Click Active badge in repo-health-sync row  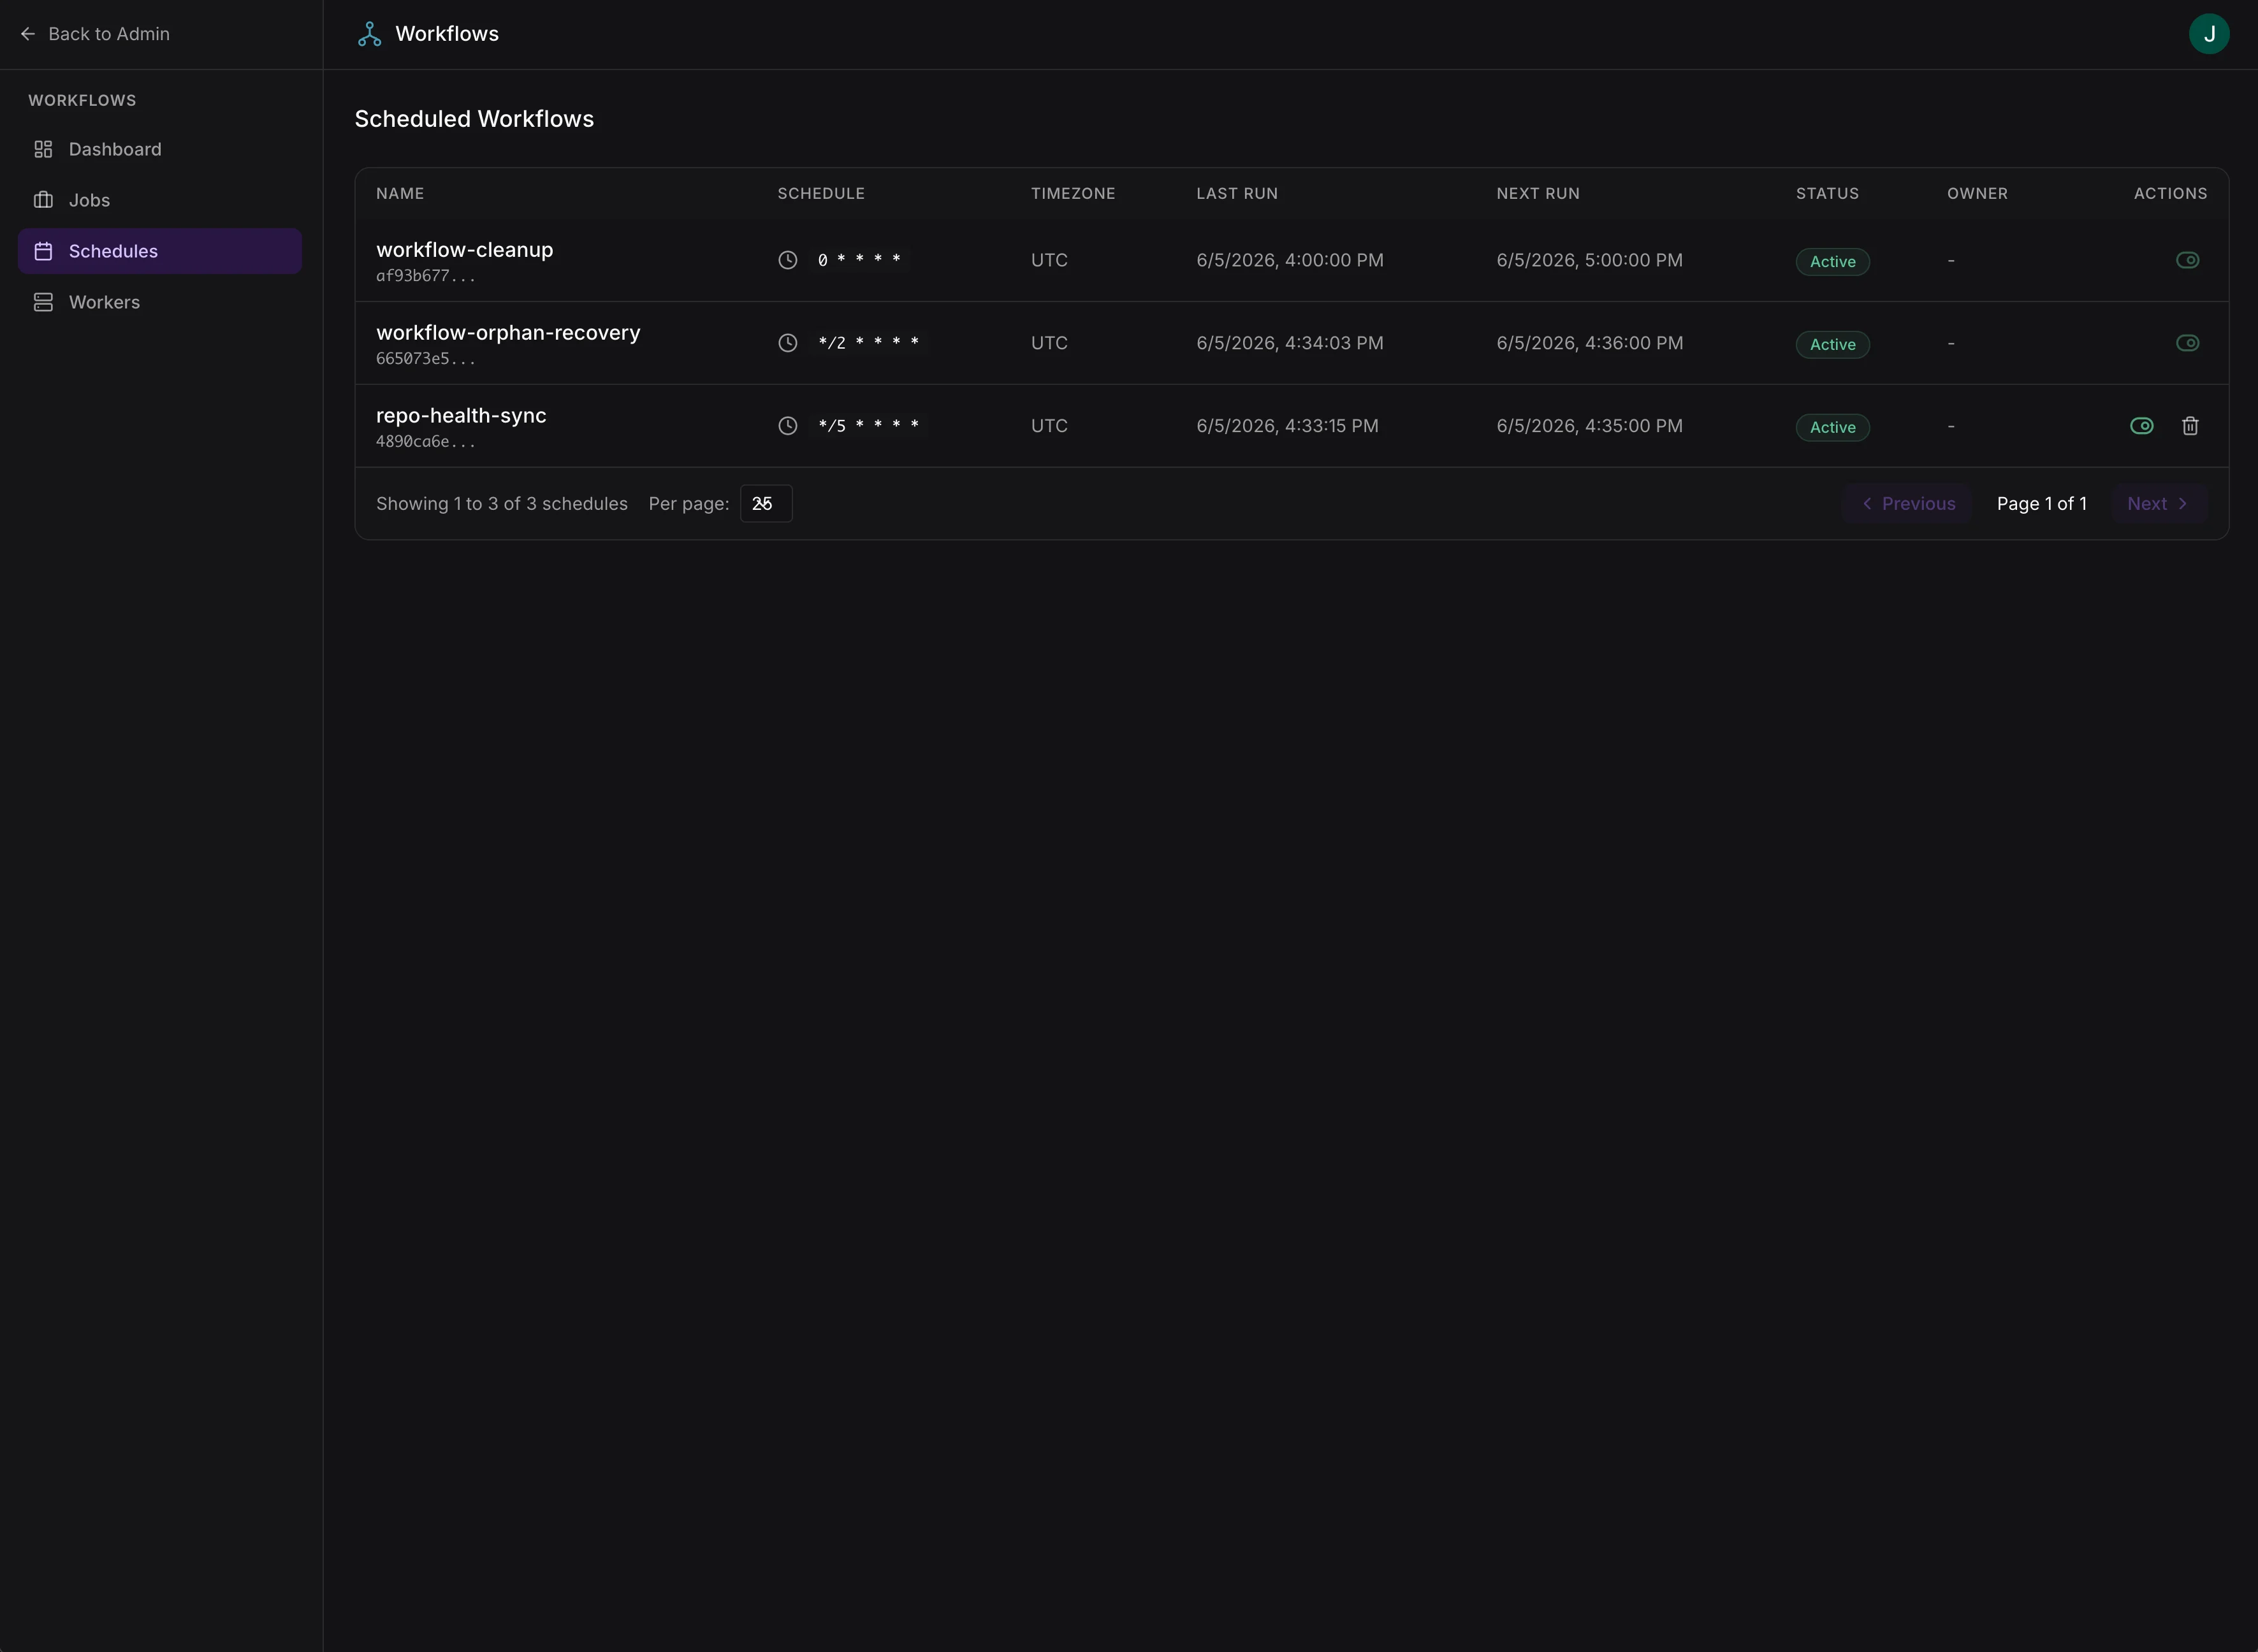pyautogui.click(x=1832, y=428)
